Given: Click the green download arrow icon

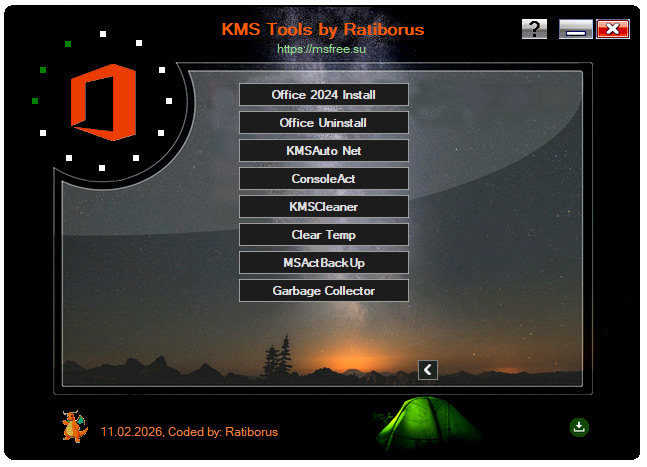Looking at the screenshot, I should coord(579,427).
